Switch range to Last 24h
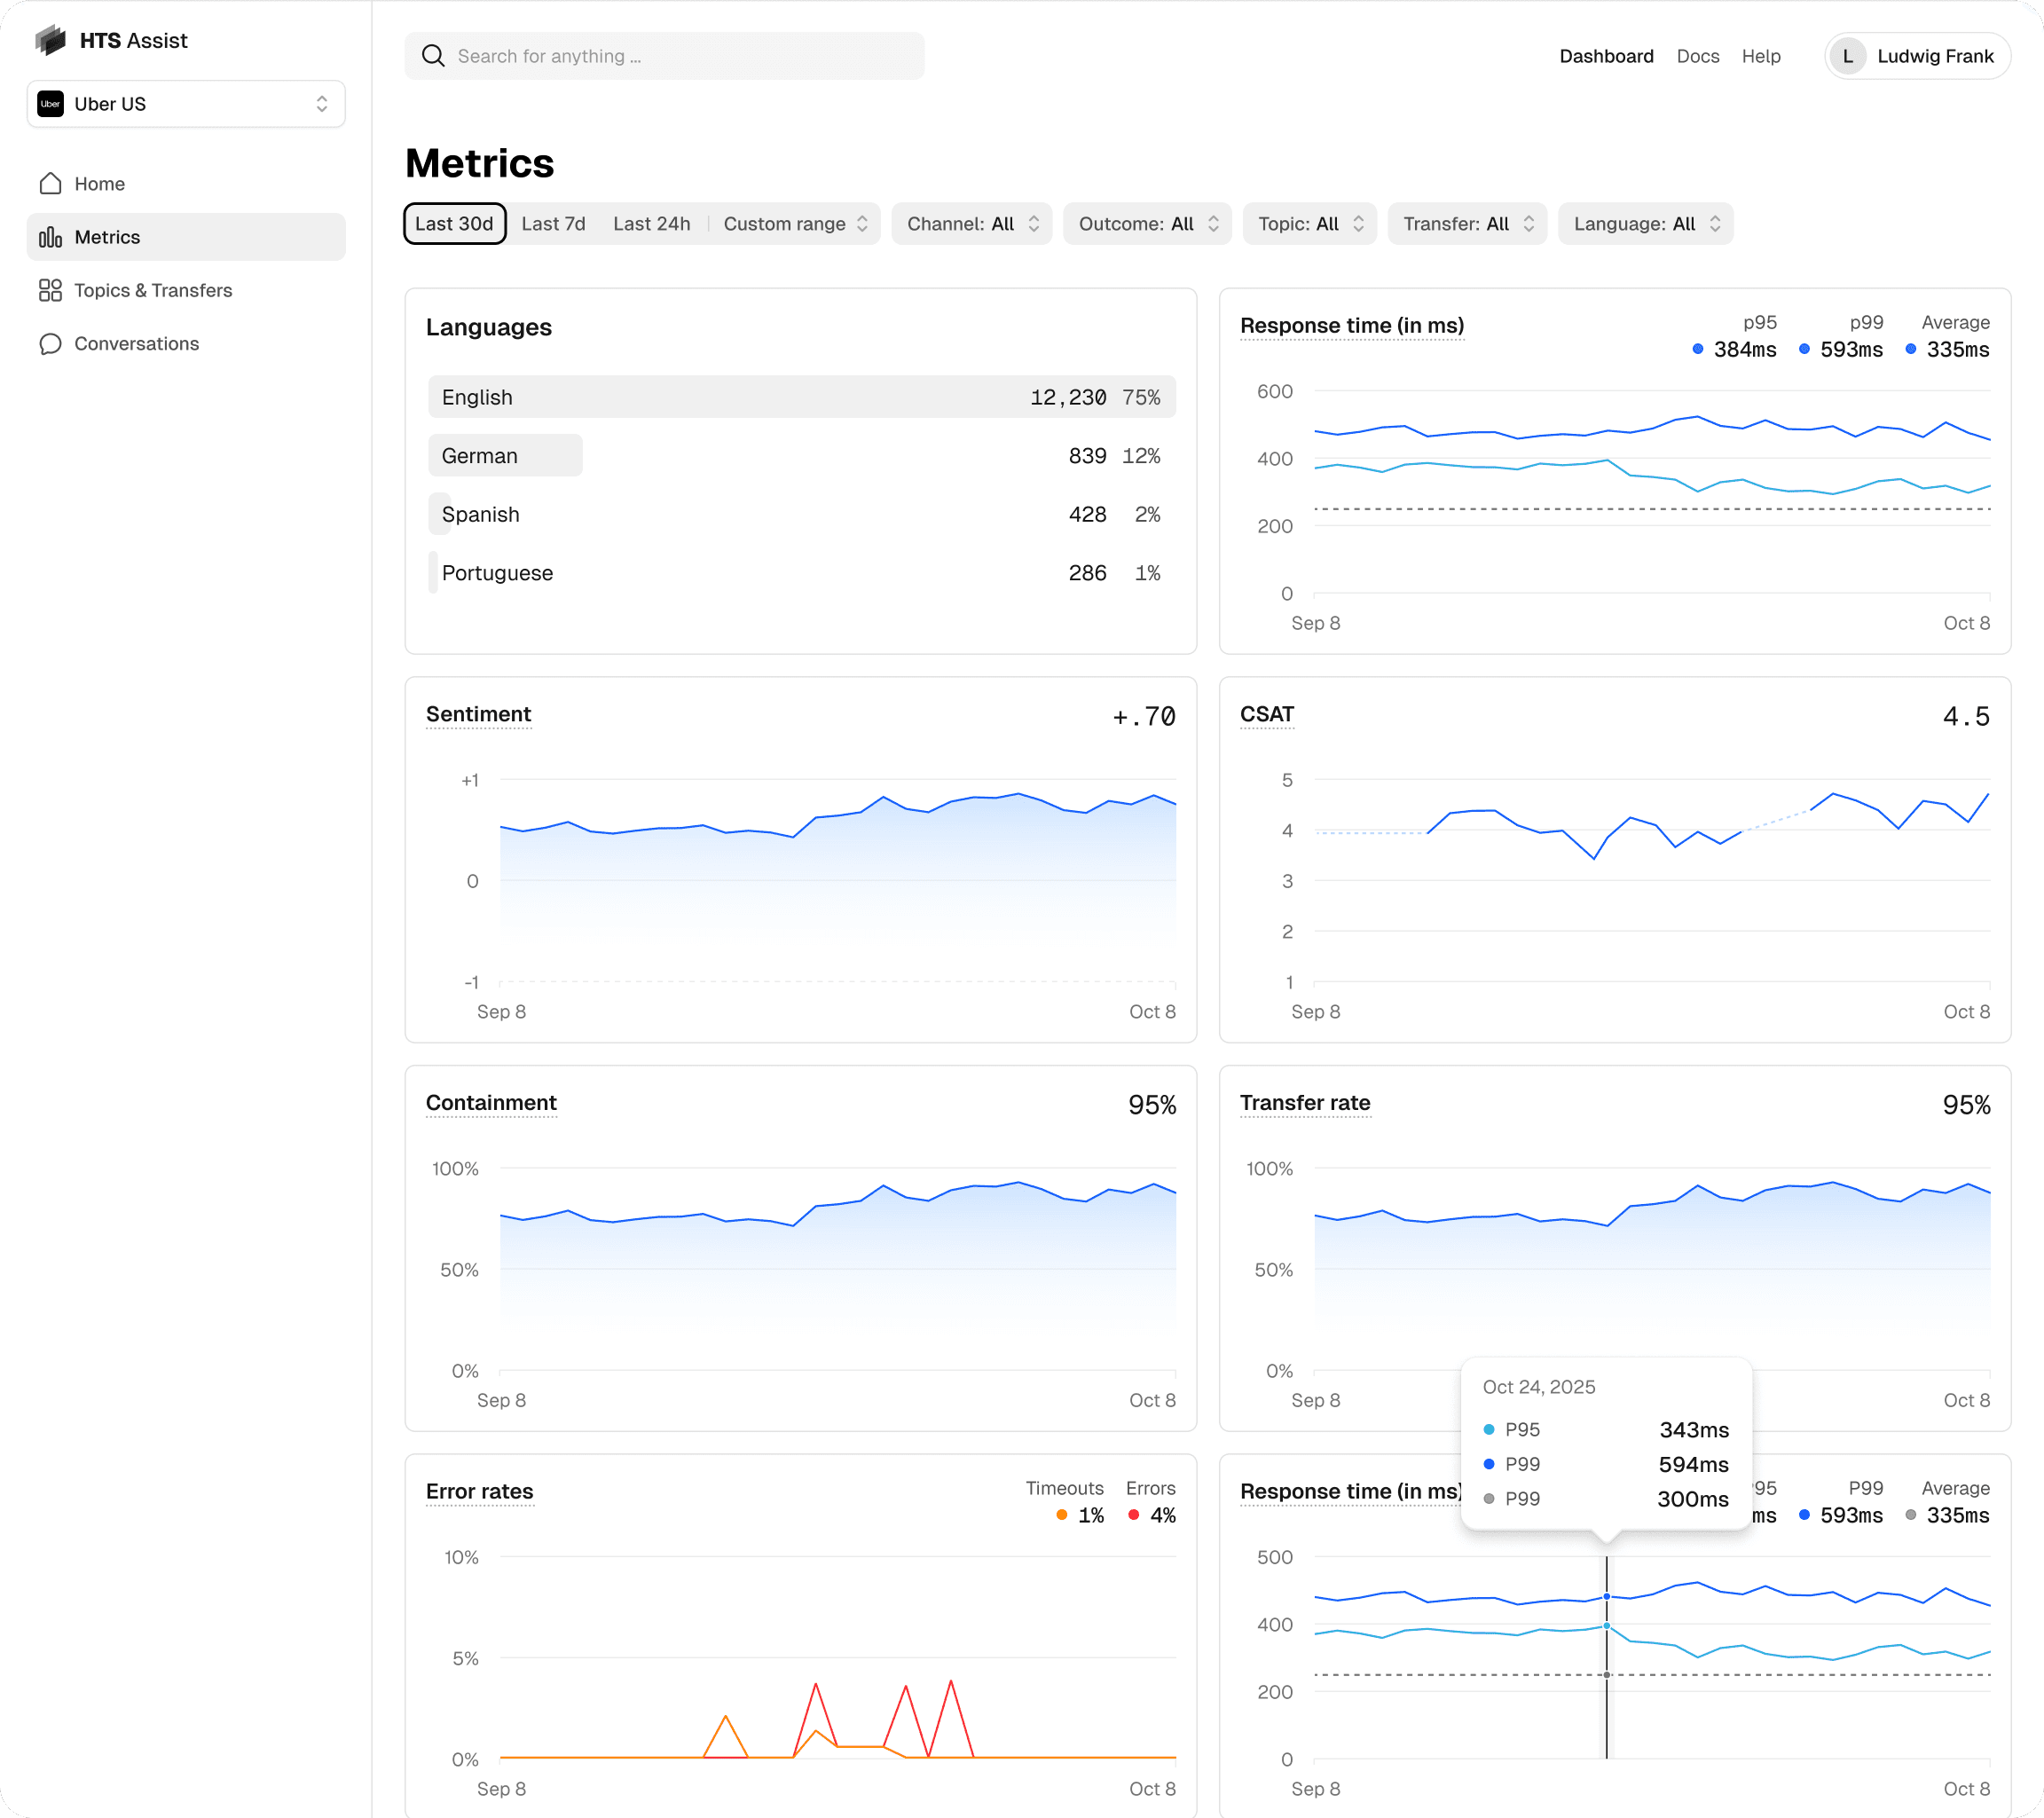 (x=651, y=224)
